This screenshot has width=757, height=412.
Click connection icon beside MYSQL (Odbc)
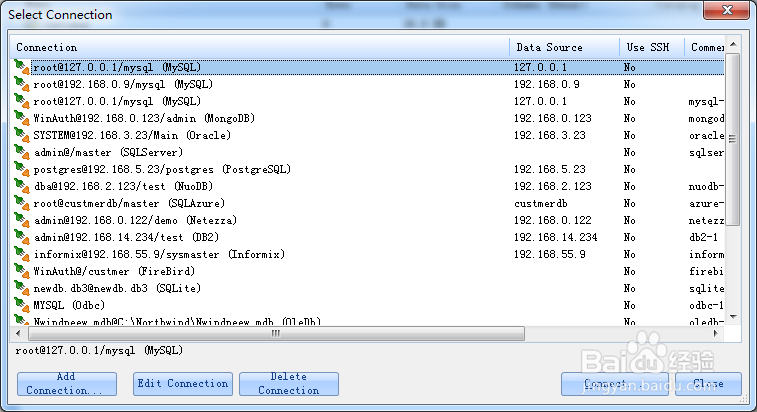(22, 305)
